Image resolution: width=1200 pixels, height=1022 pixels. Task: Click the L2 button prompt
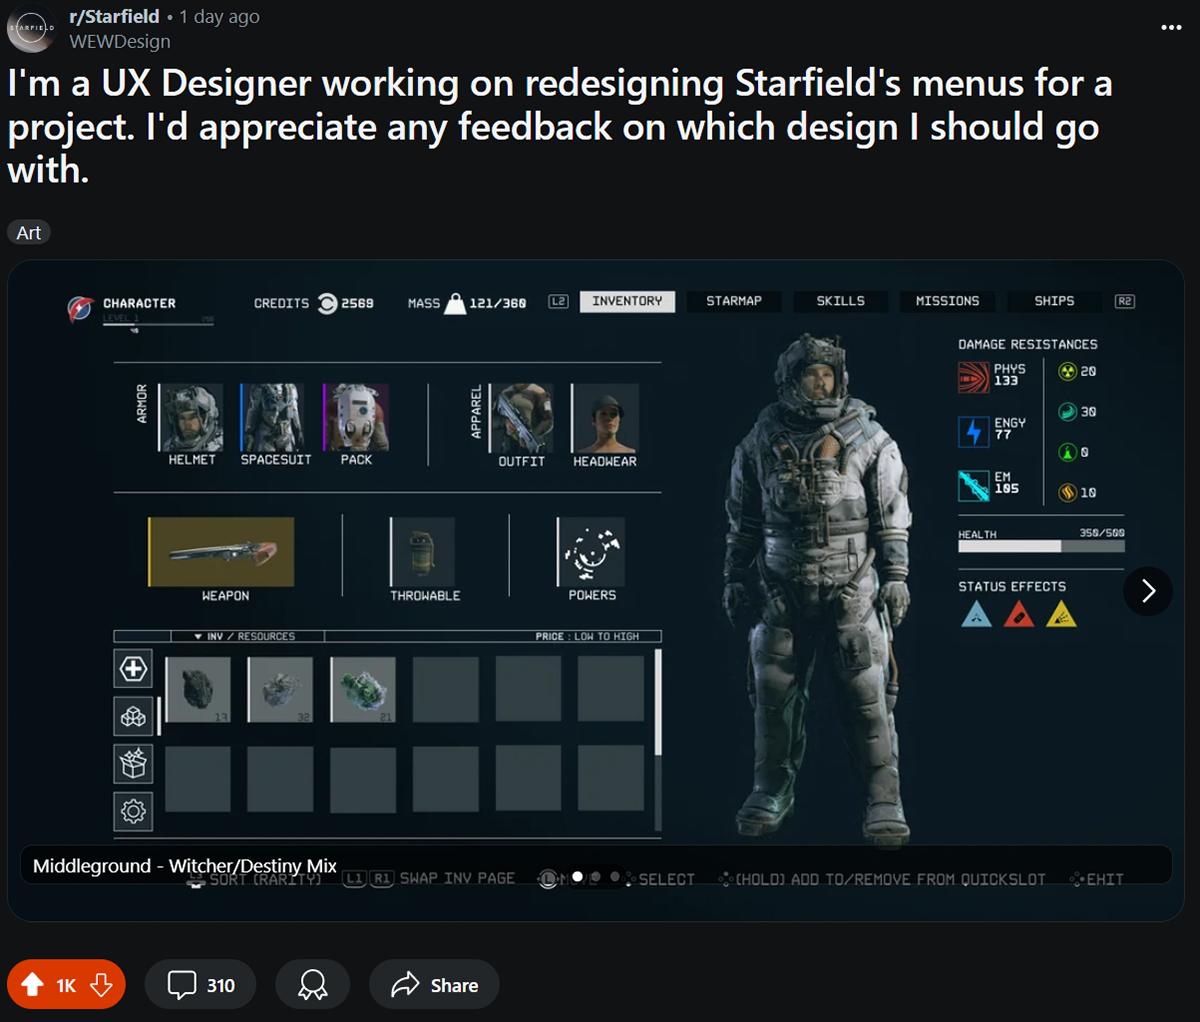558,301
